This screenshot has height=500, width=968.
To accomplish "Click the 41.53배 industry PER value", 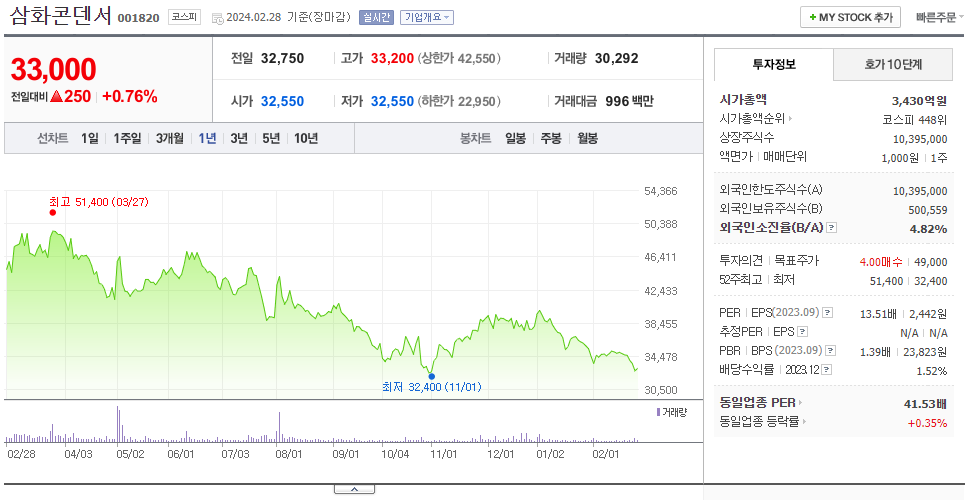I will click(925, 404).
